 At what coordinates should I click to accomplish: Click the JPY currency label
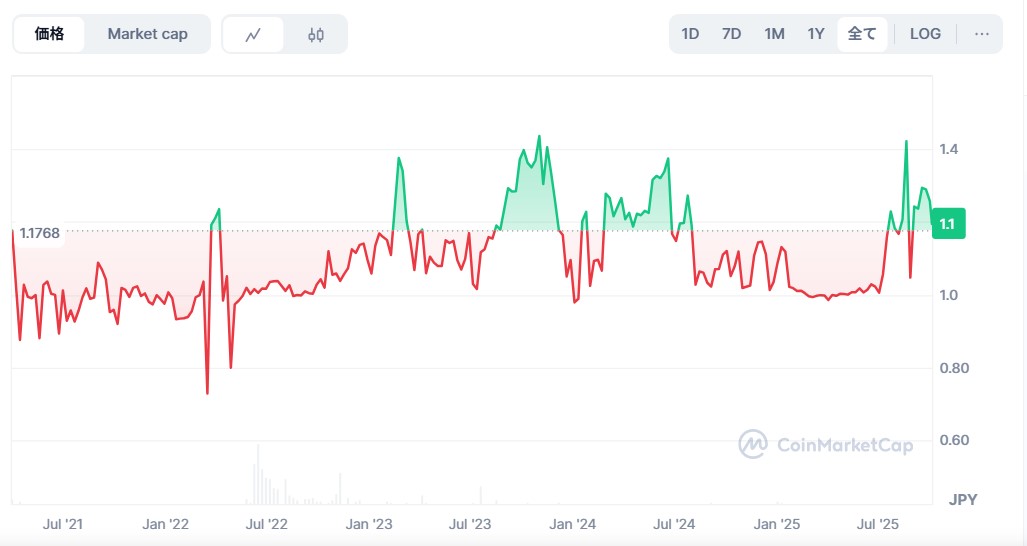(x=962, y=499)
